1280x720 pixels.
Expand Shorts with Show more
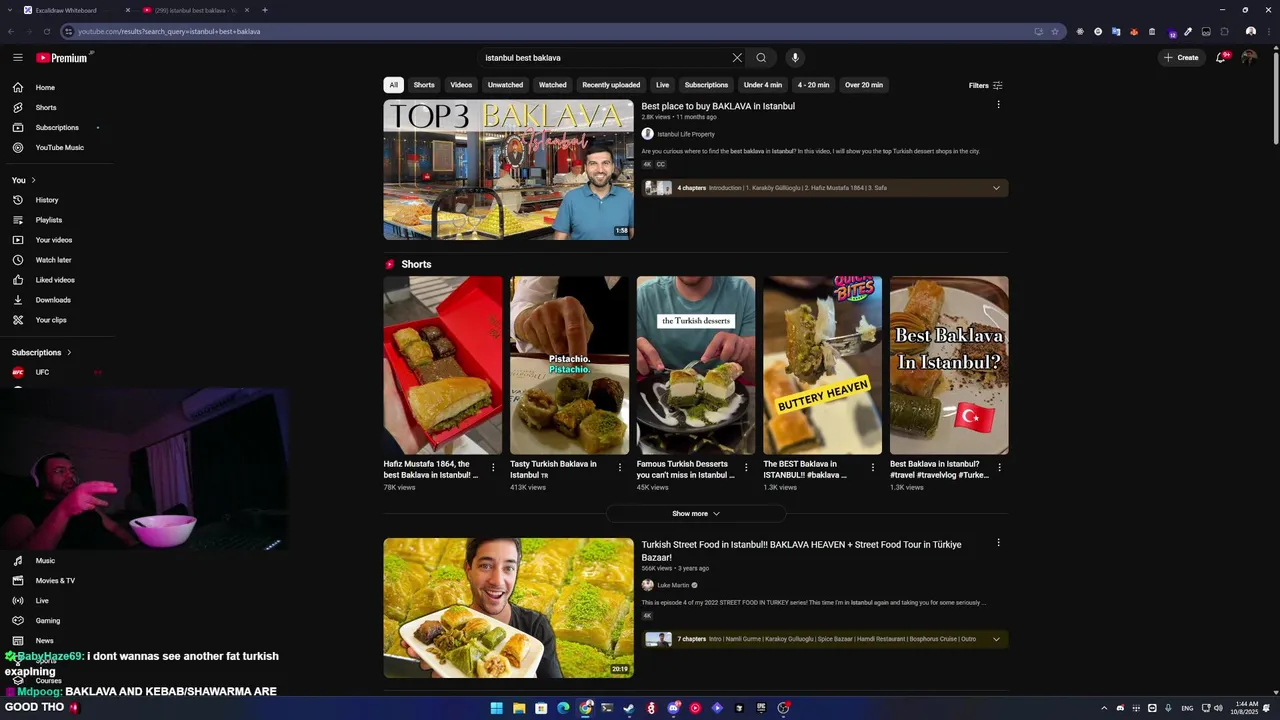(696, 513)
